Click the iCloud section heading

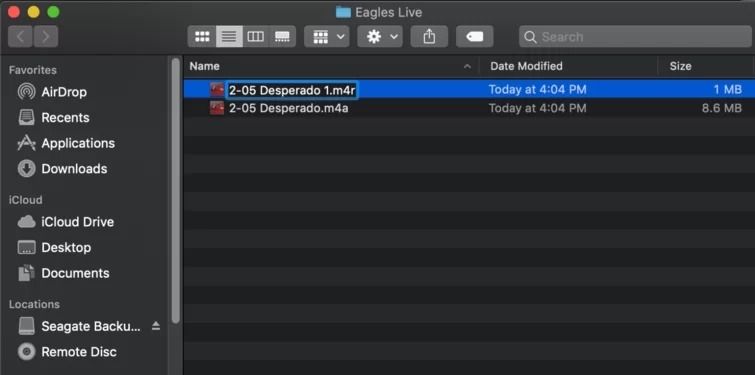[x=25, y=200]
